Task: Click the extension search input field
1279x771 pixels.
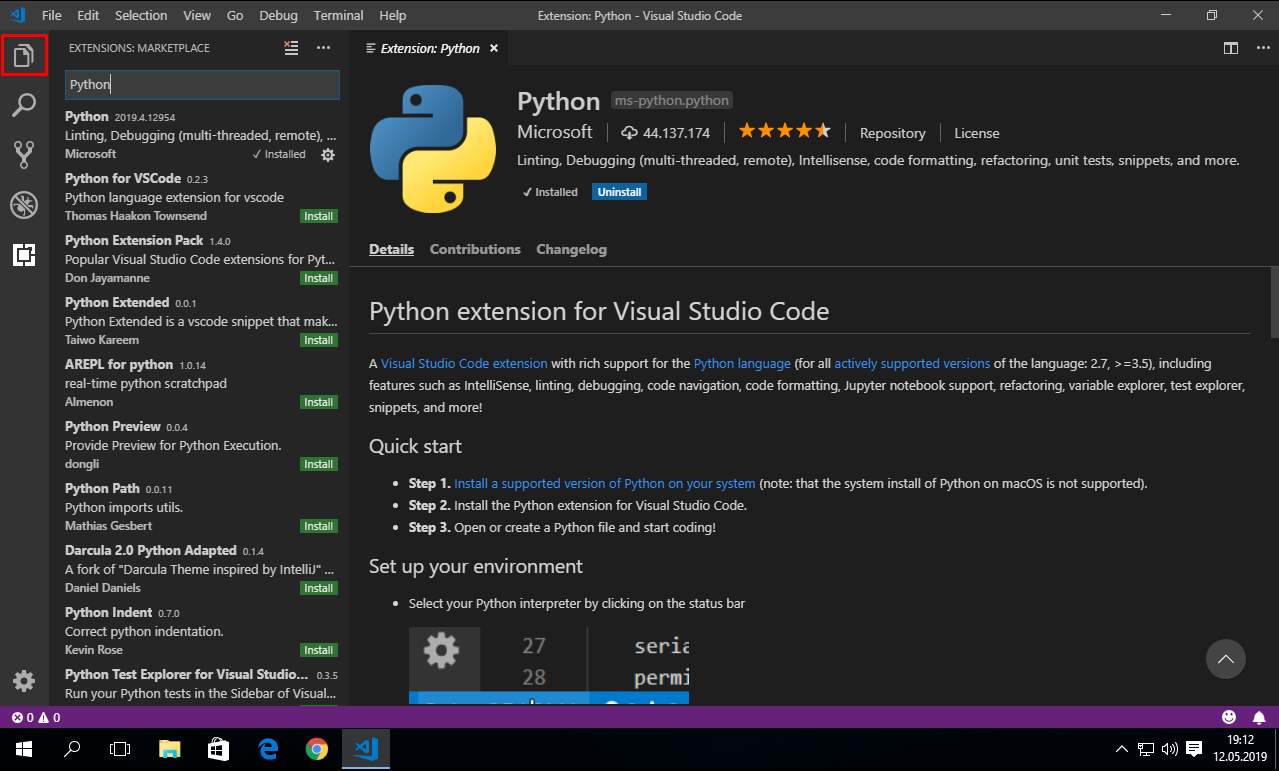Action: 202,85
